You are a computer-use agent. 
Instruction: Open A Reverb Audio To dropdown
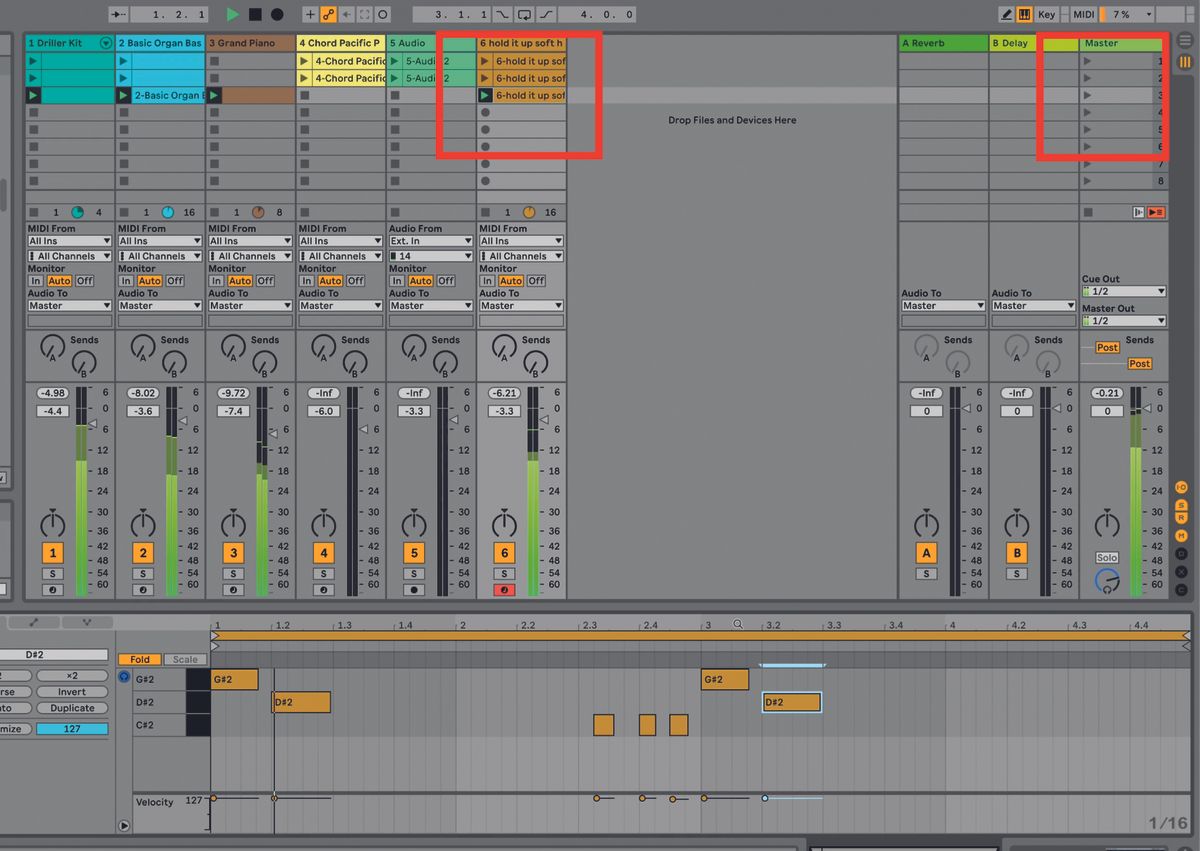point(943,306)
